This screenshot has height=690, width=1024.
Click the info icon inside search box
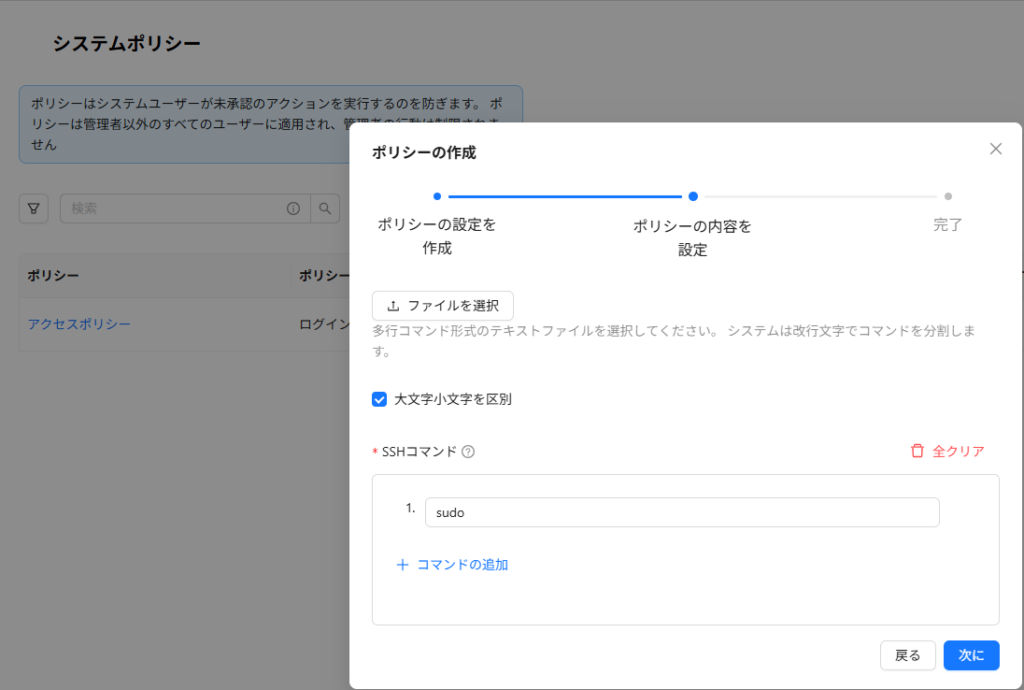coord(293,208)
